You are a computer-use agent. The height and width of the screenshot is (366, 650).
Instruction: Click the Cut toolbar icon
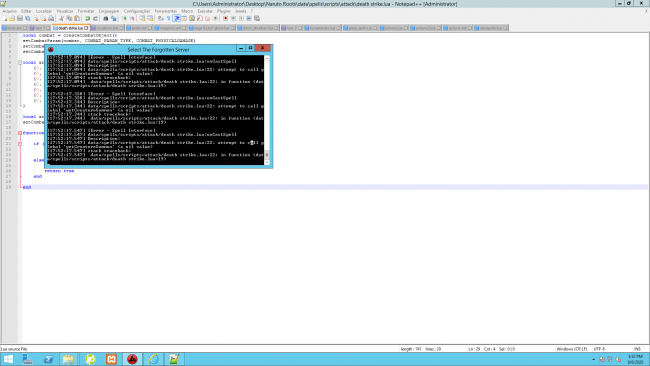61,19
